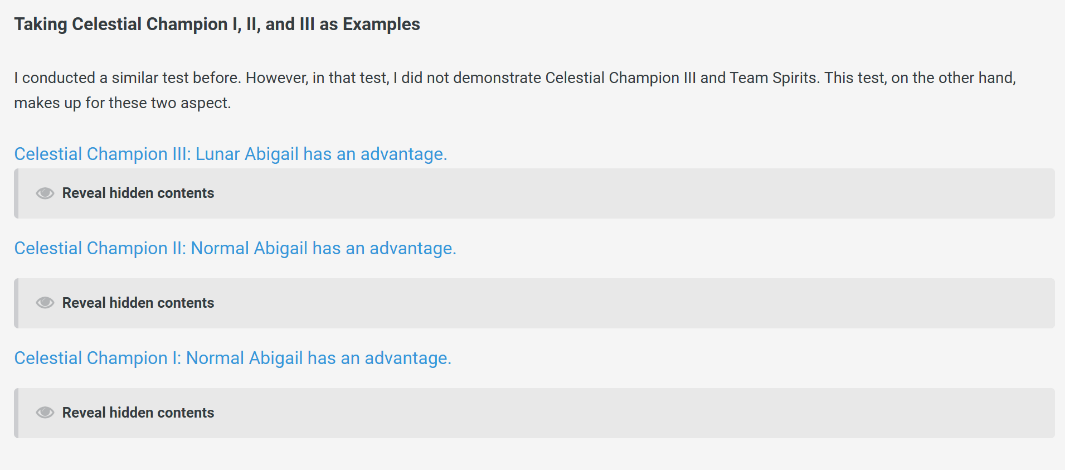
Task: Reveal hidden contents for Celestial Champion I
Action: click(138, 413)
